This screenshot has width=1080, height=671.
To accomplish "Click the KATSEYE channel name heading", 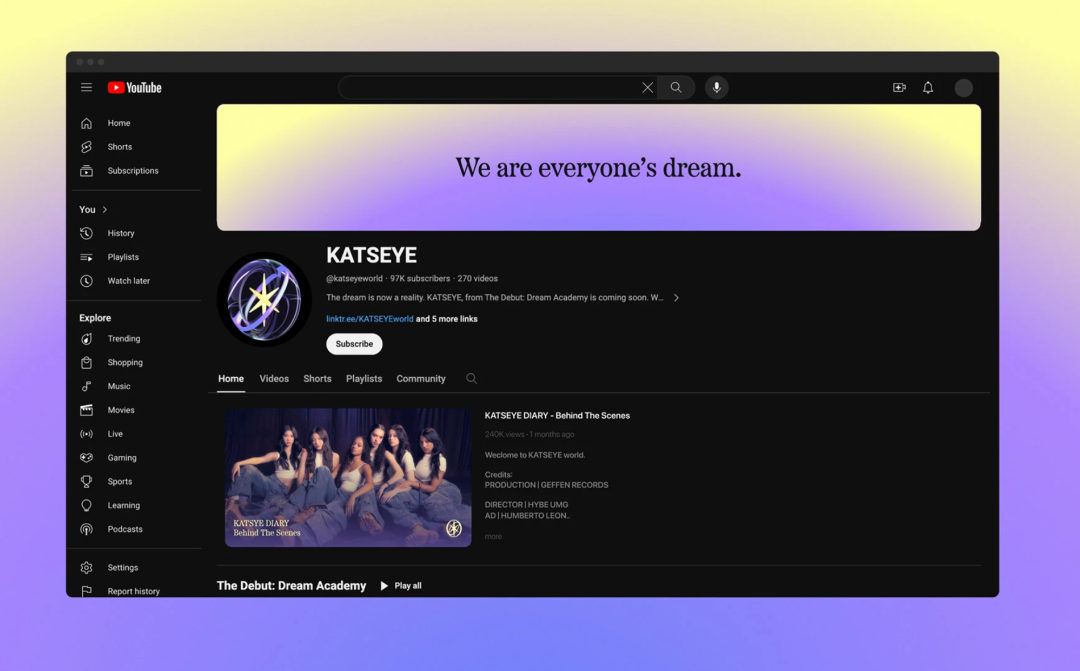I will pos(371,256).
